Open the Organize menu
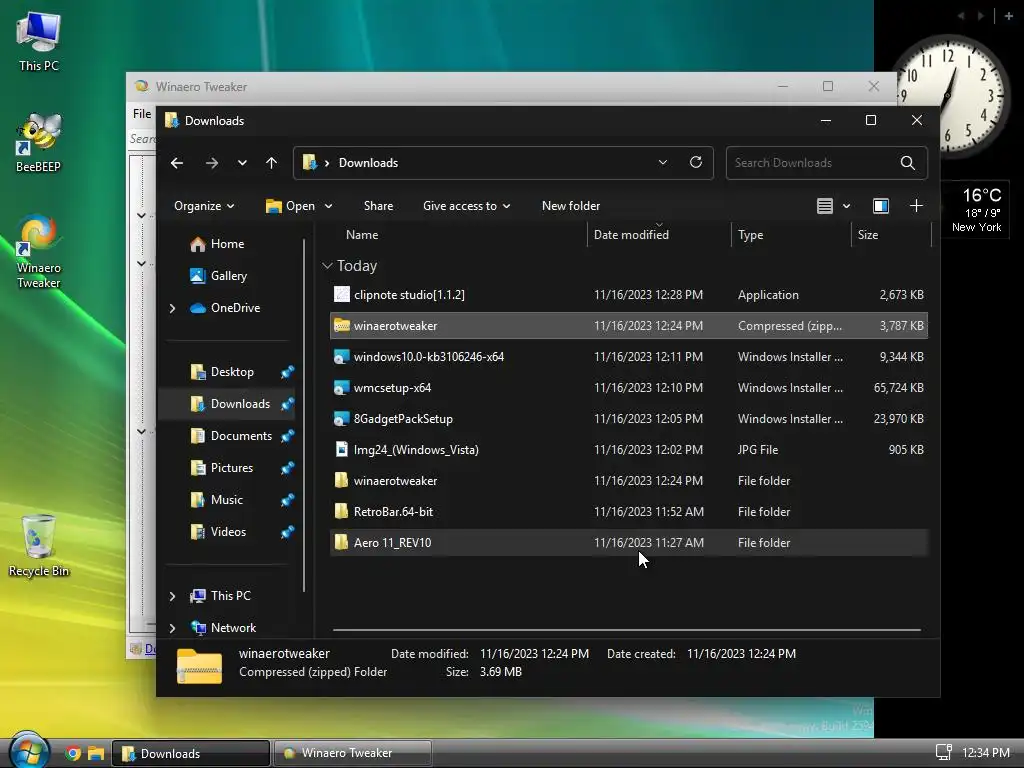 tap(204, 206)
